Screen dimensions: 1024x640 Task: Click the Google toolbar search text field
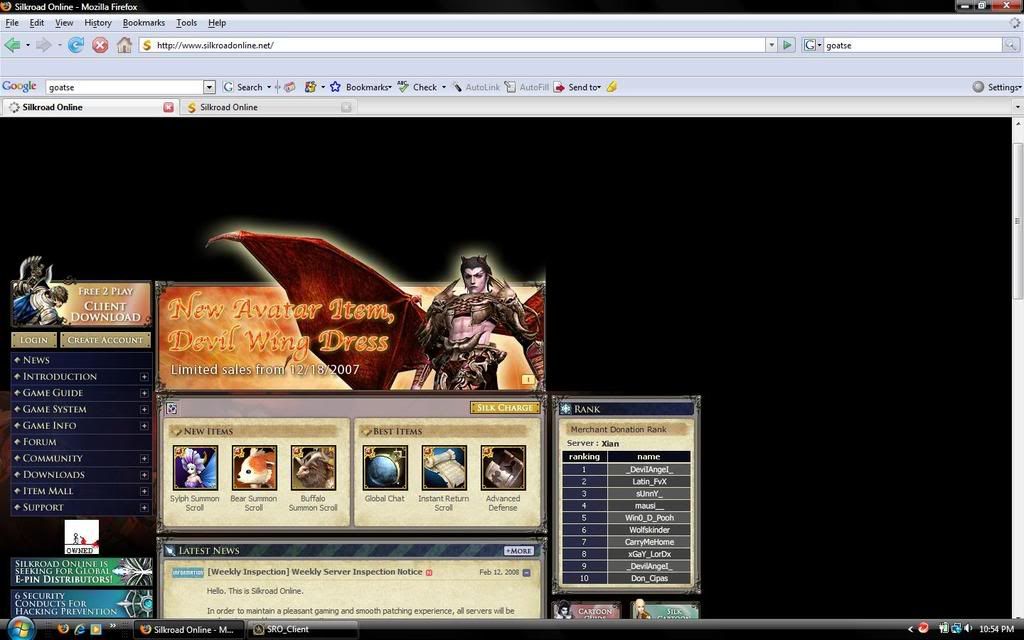tap(125, 87)
